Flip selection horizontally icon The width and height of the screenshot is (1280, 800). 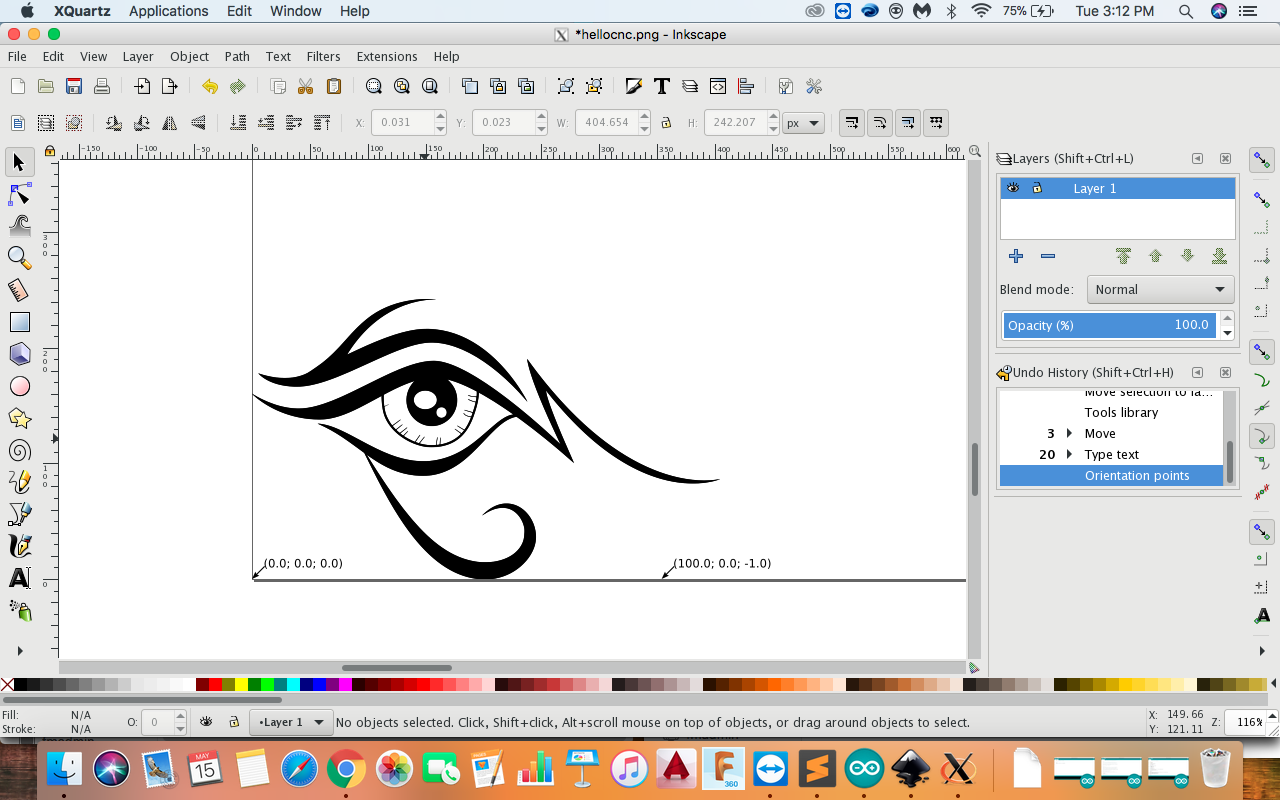(x=170, y=123)
